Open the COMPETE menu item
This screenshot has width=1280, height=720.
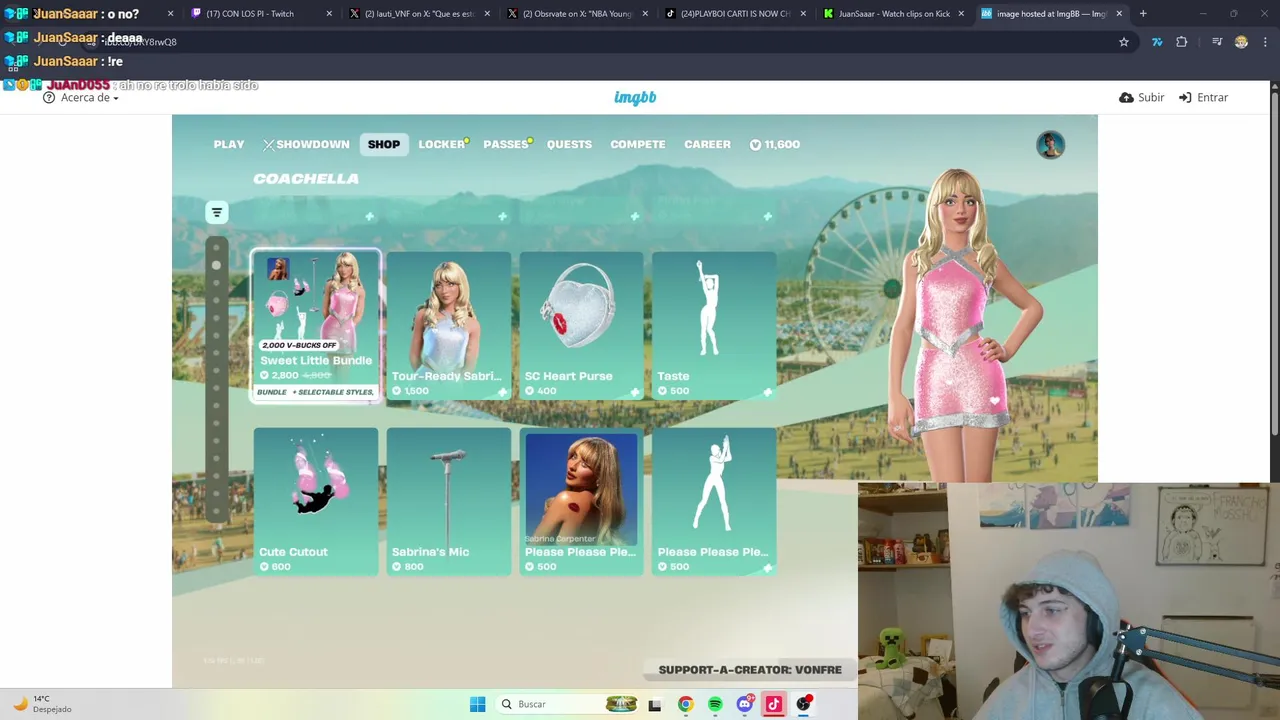coord(638,144)
